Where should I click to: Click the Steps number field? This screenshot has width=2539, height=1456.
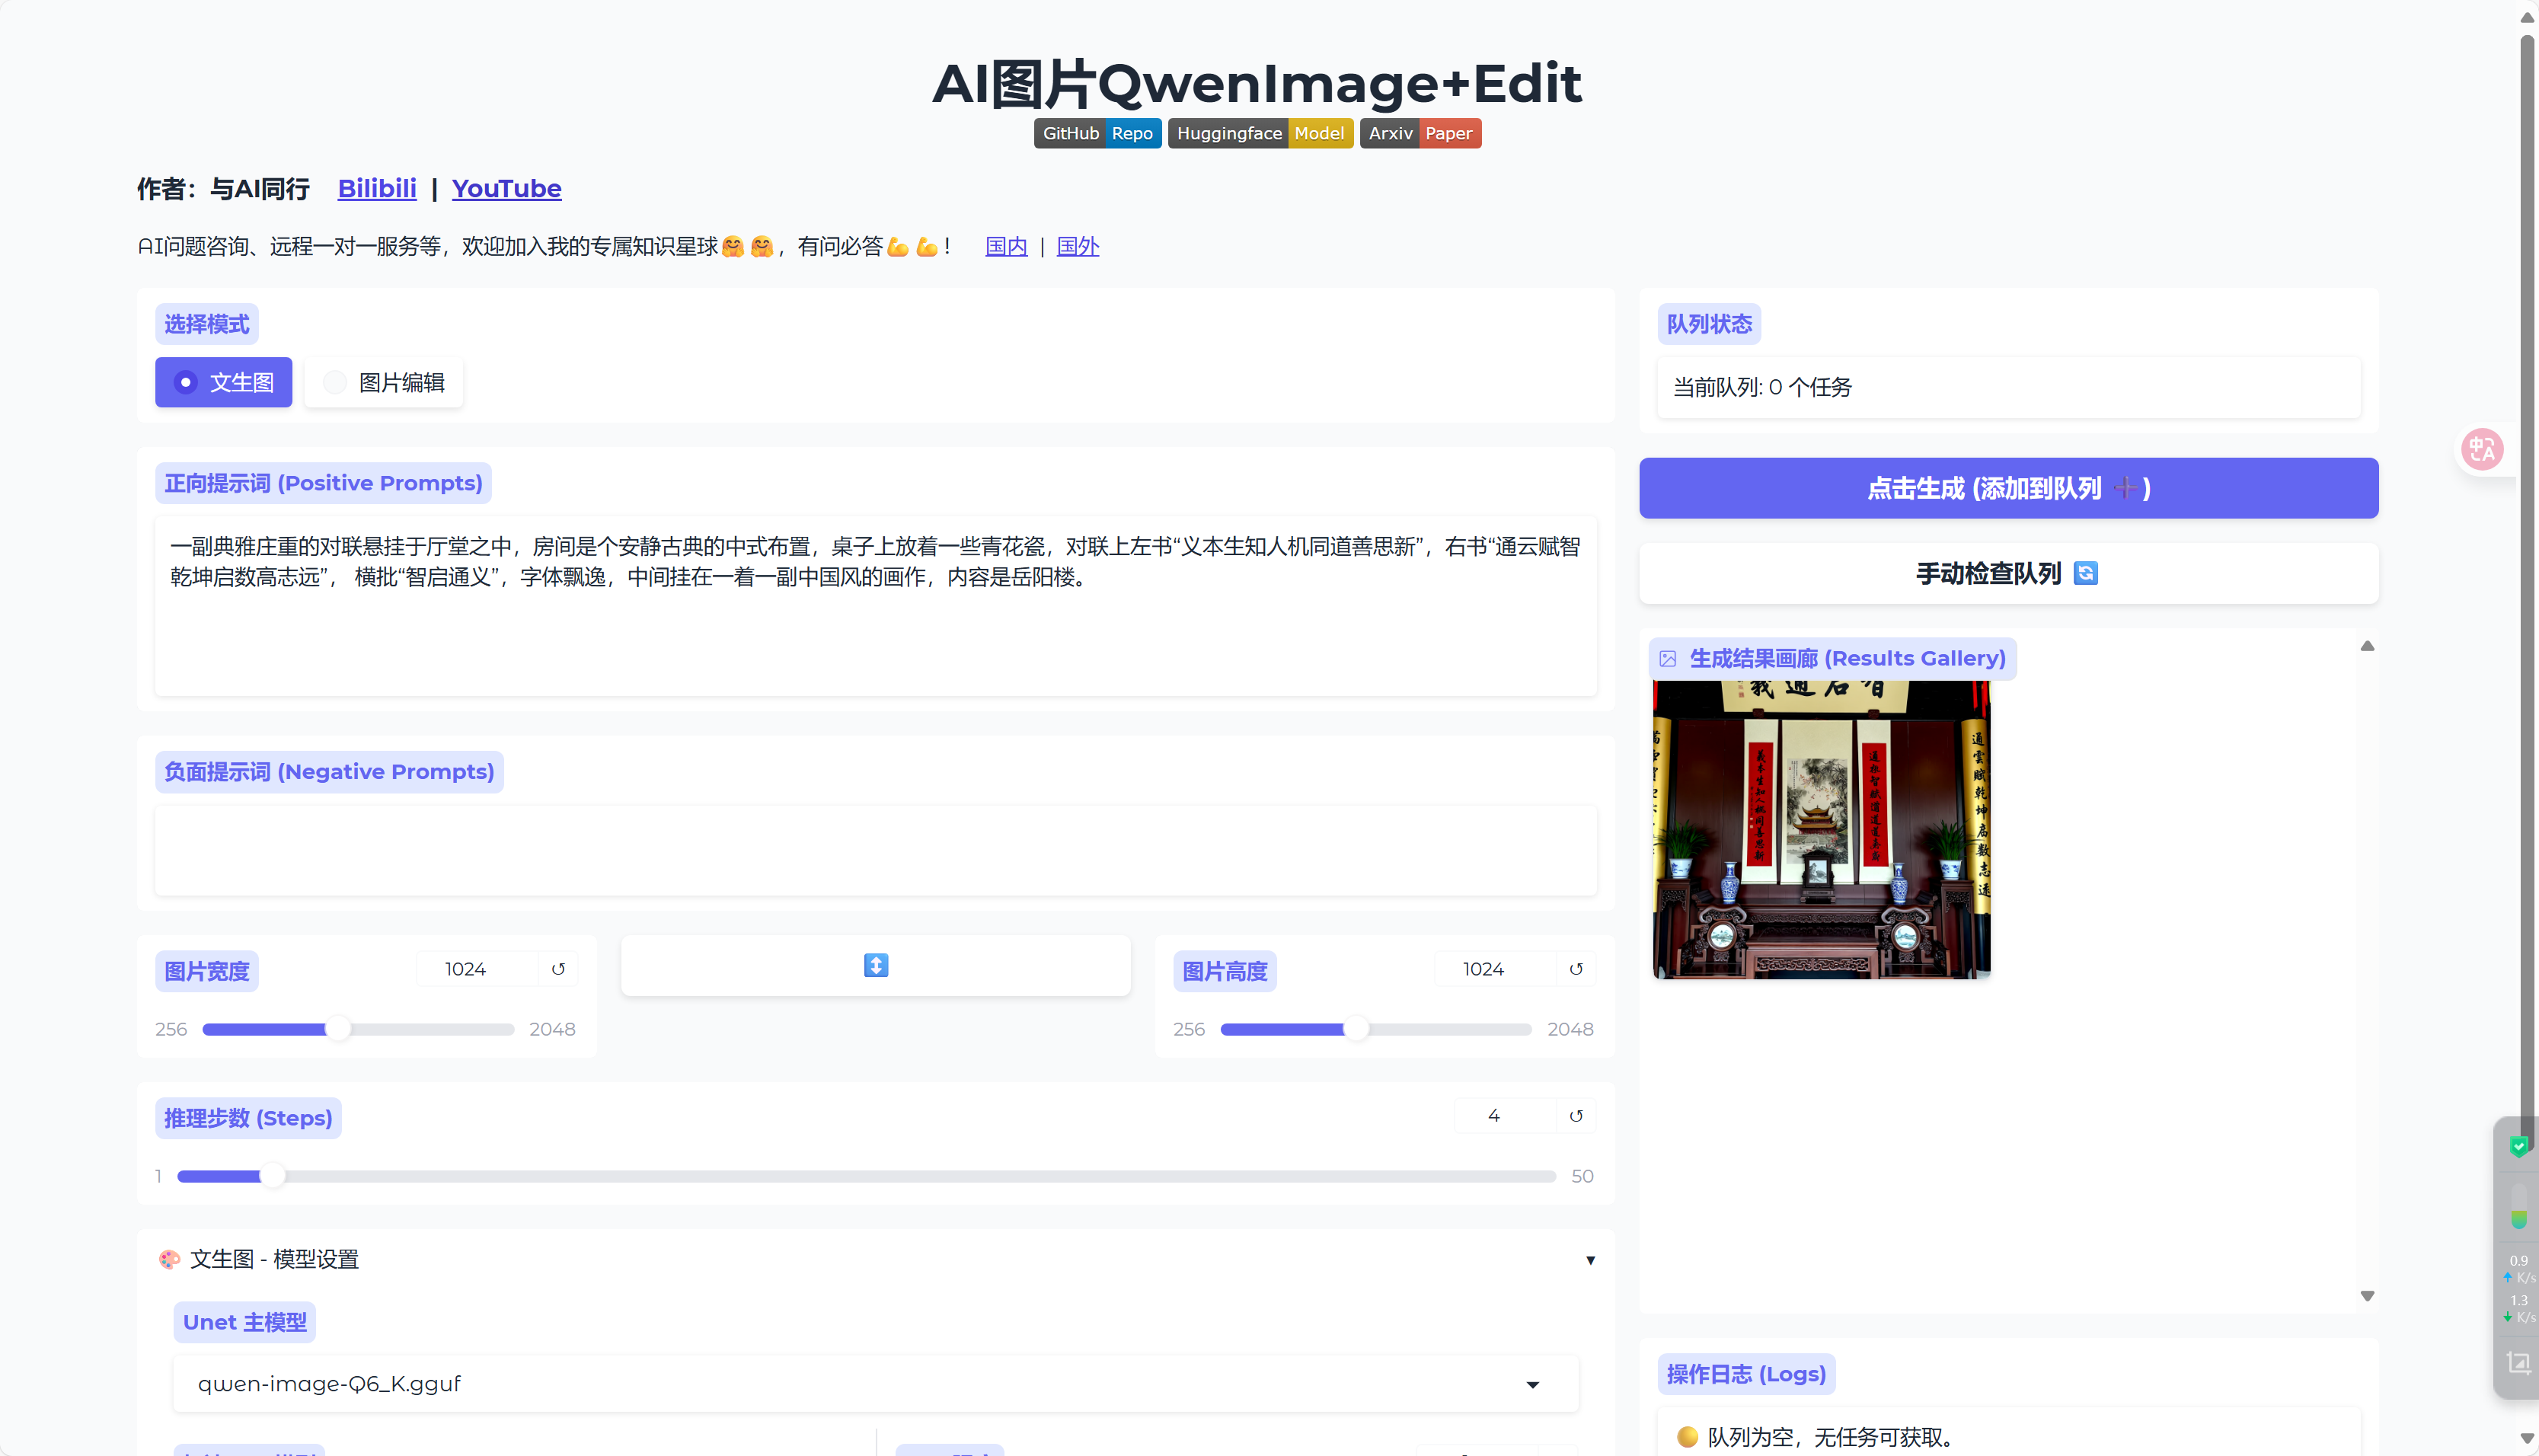pyautogui.click(x=1505, y=1116)
